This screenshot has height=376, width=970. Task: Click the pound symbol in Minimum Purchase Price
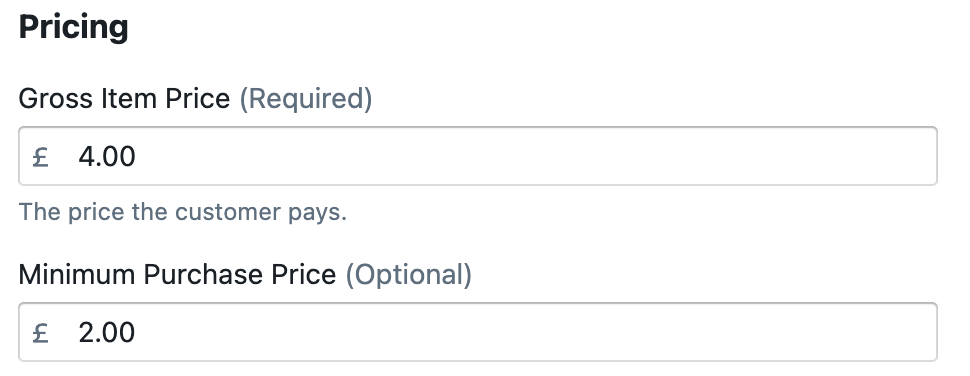[x=41, y=333]
